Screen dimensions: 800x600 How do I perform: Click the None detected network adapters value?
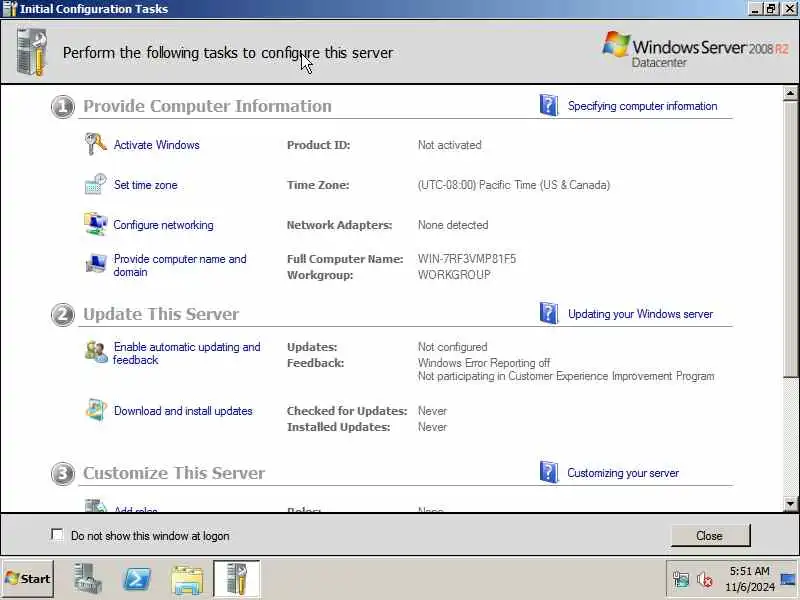click(x=453, y=225)
